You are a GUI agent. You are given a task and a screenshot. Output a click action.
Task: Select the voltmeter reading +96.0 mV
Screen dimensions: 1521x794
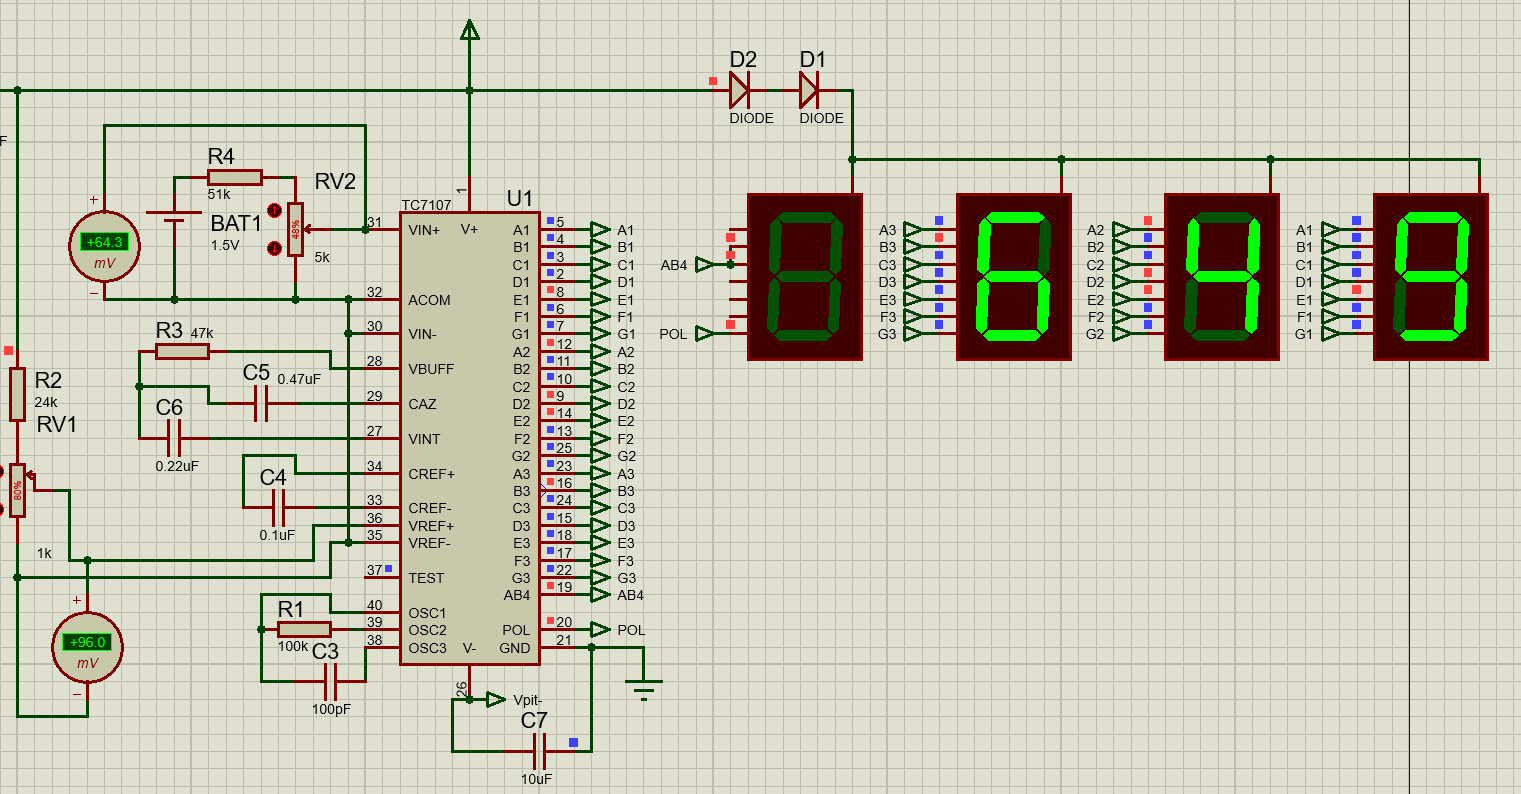click(87, 646)
